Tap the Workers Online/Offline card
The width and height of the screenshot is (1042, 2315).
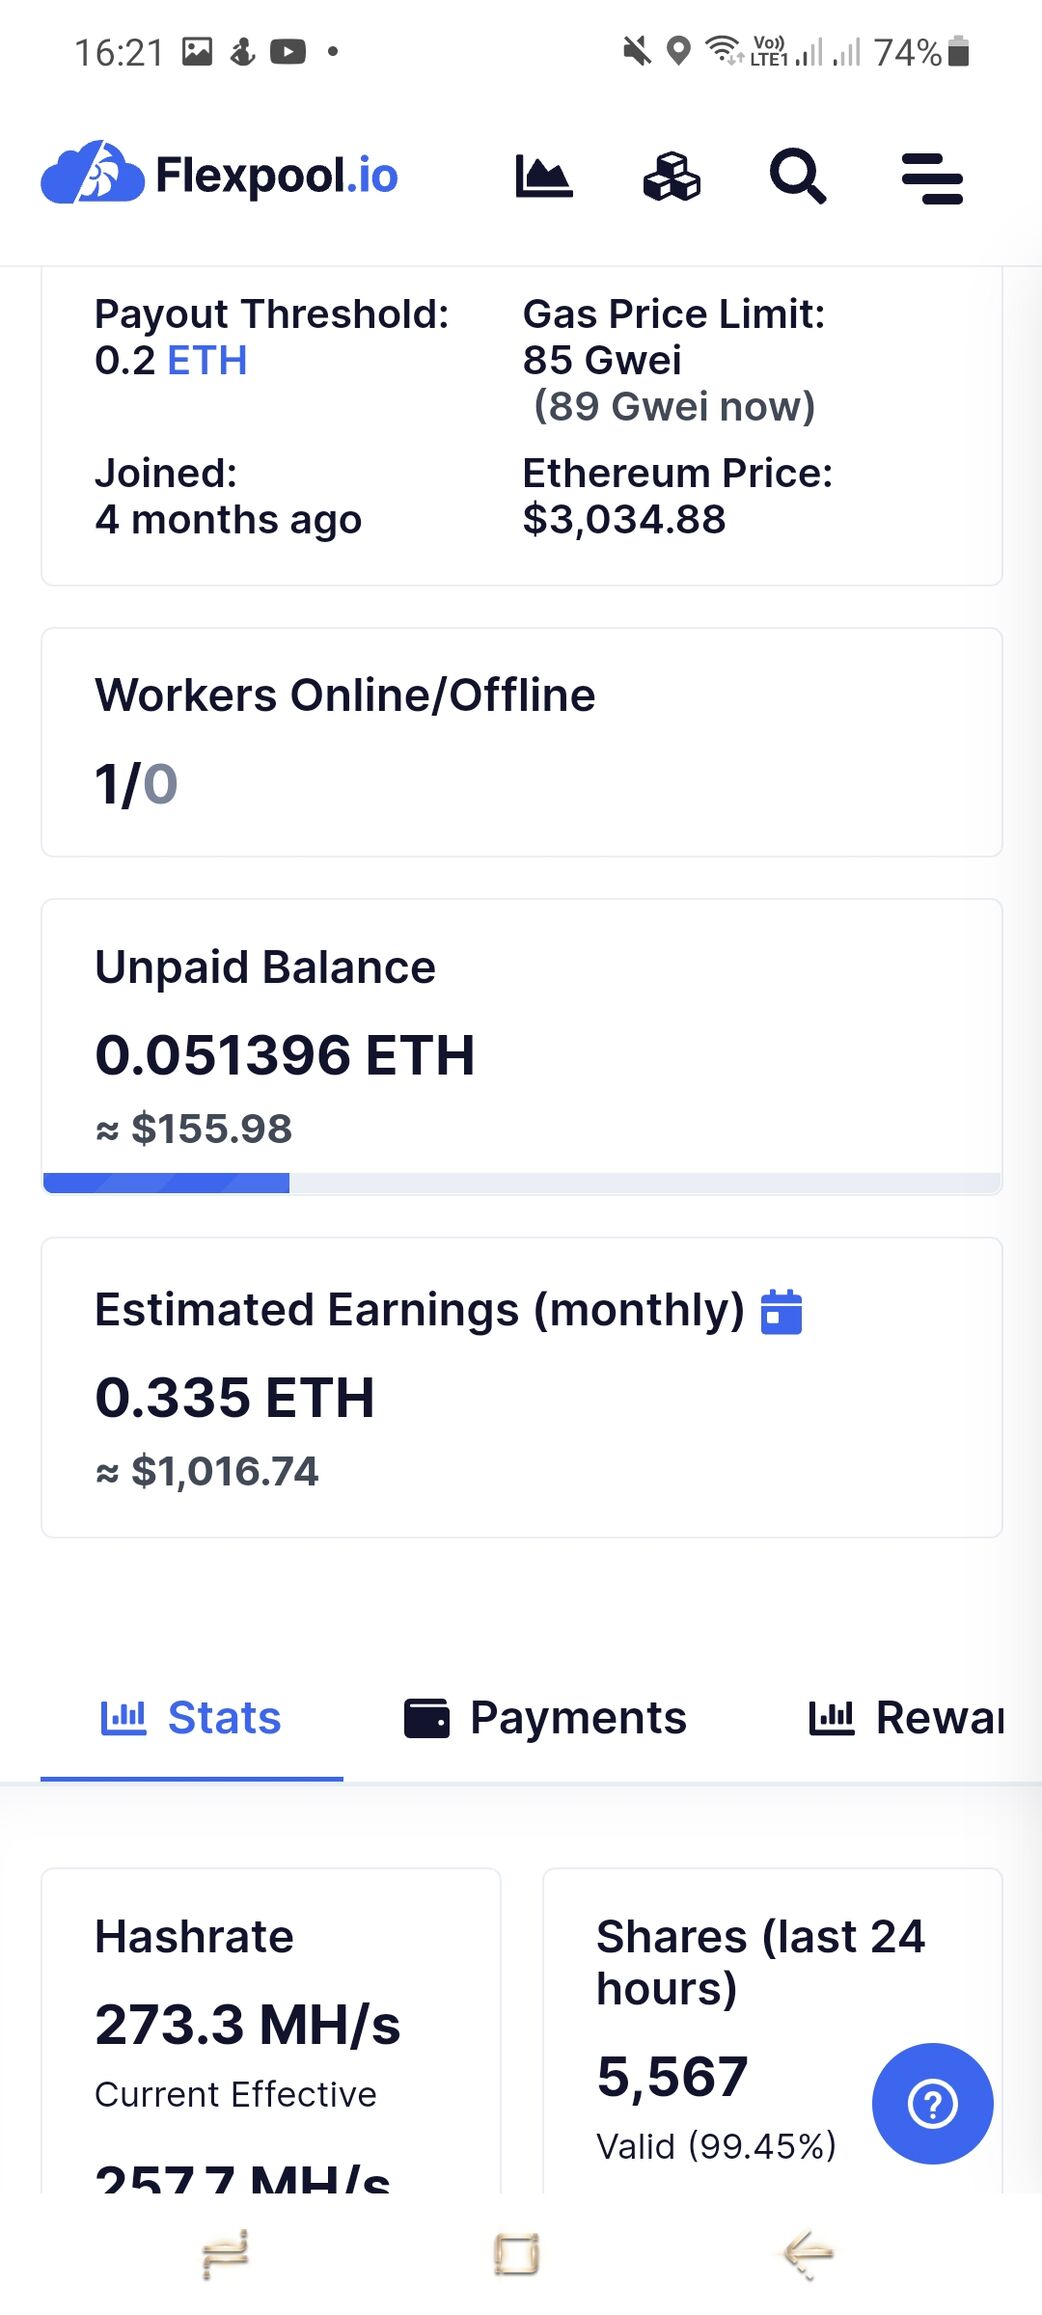[521, 742]
